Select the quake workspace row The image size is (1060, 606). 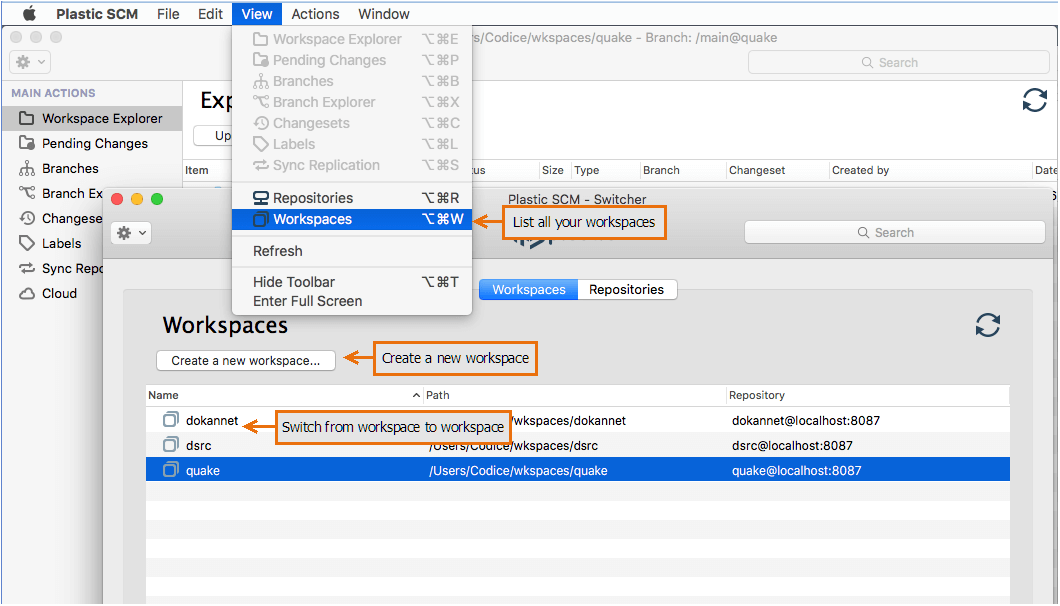coord(578,470)
